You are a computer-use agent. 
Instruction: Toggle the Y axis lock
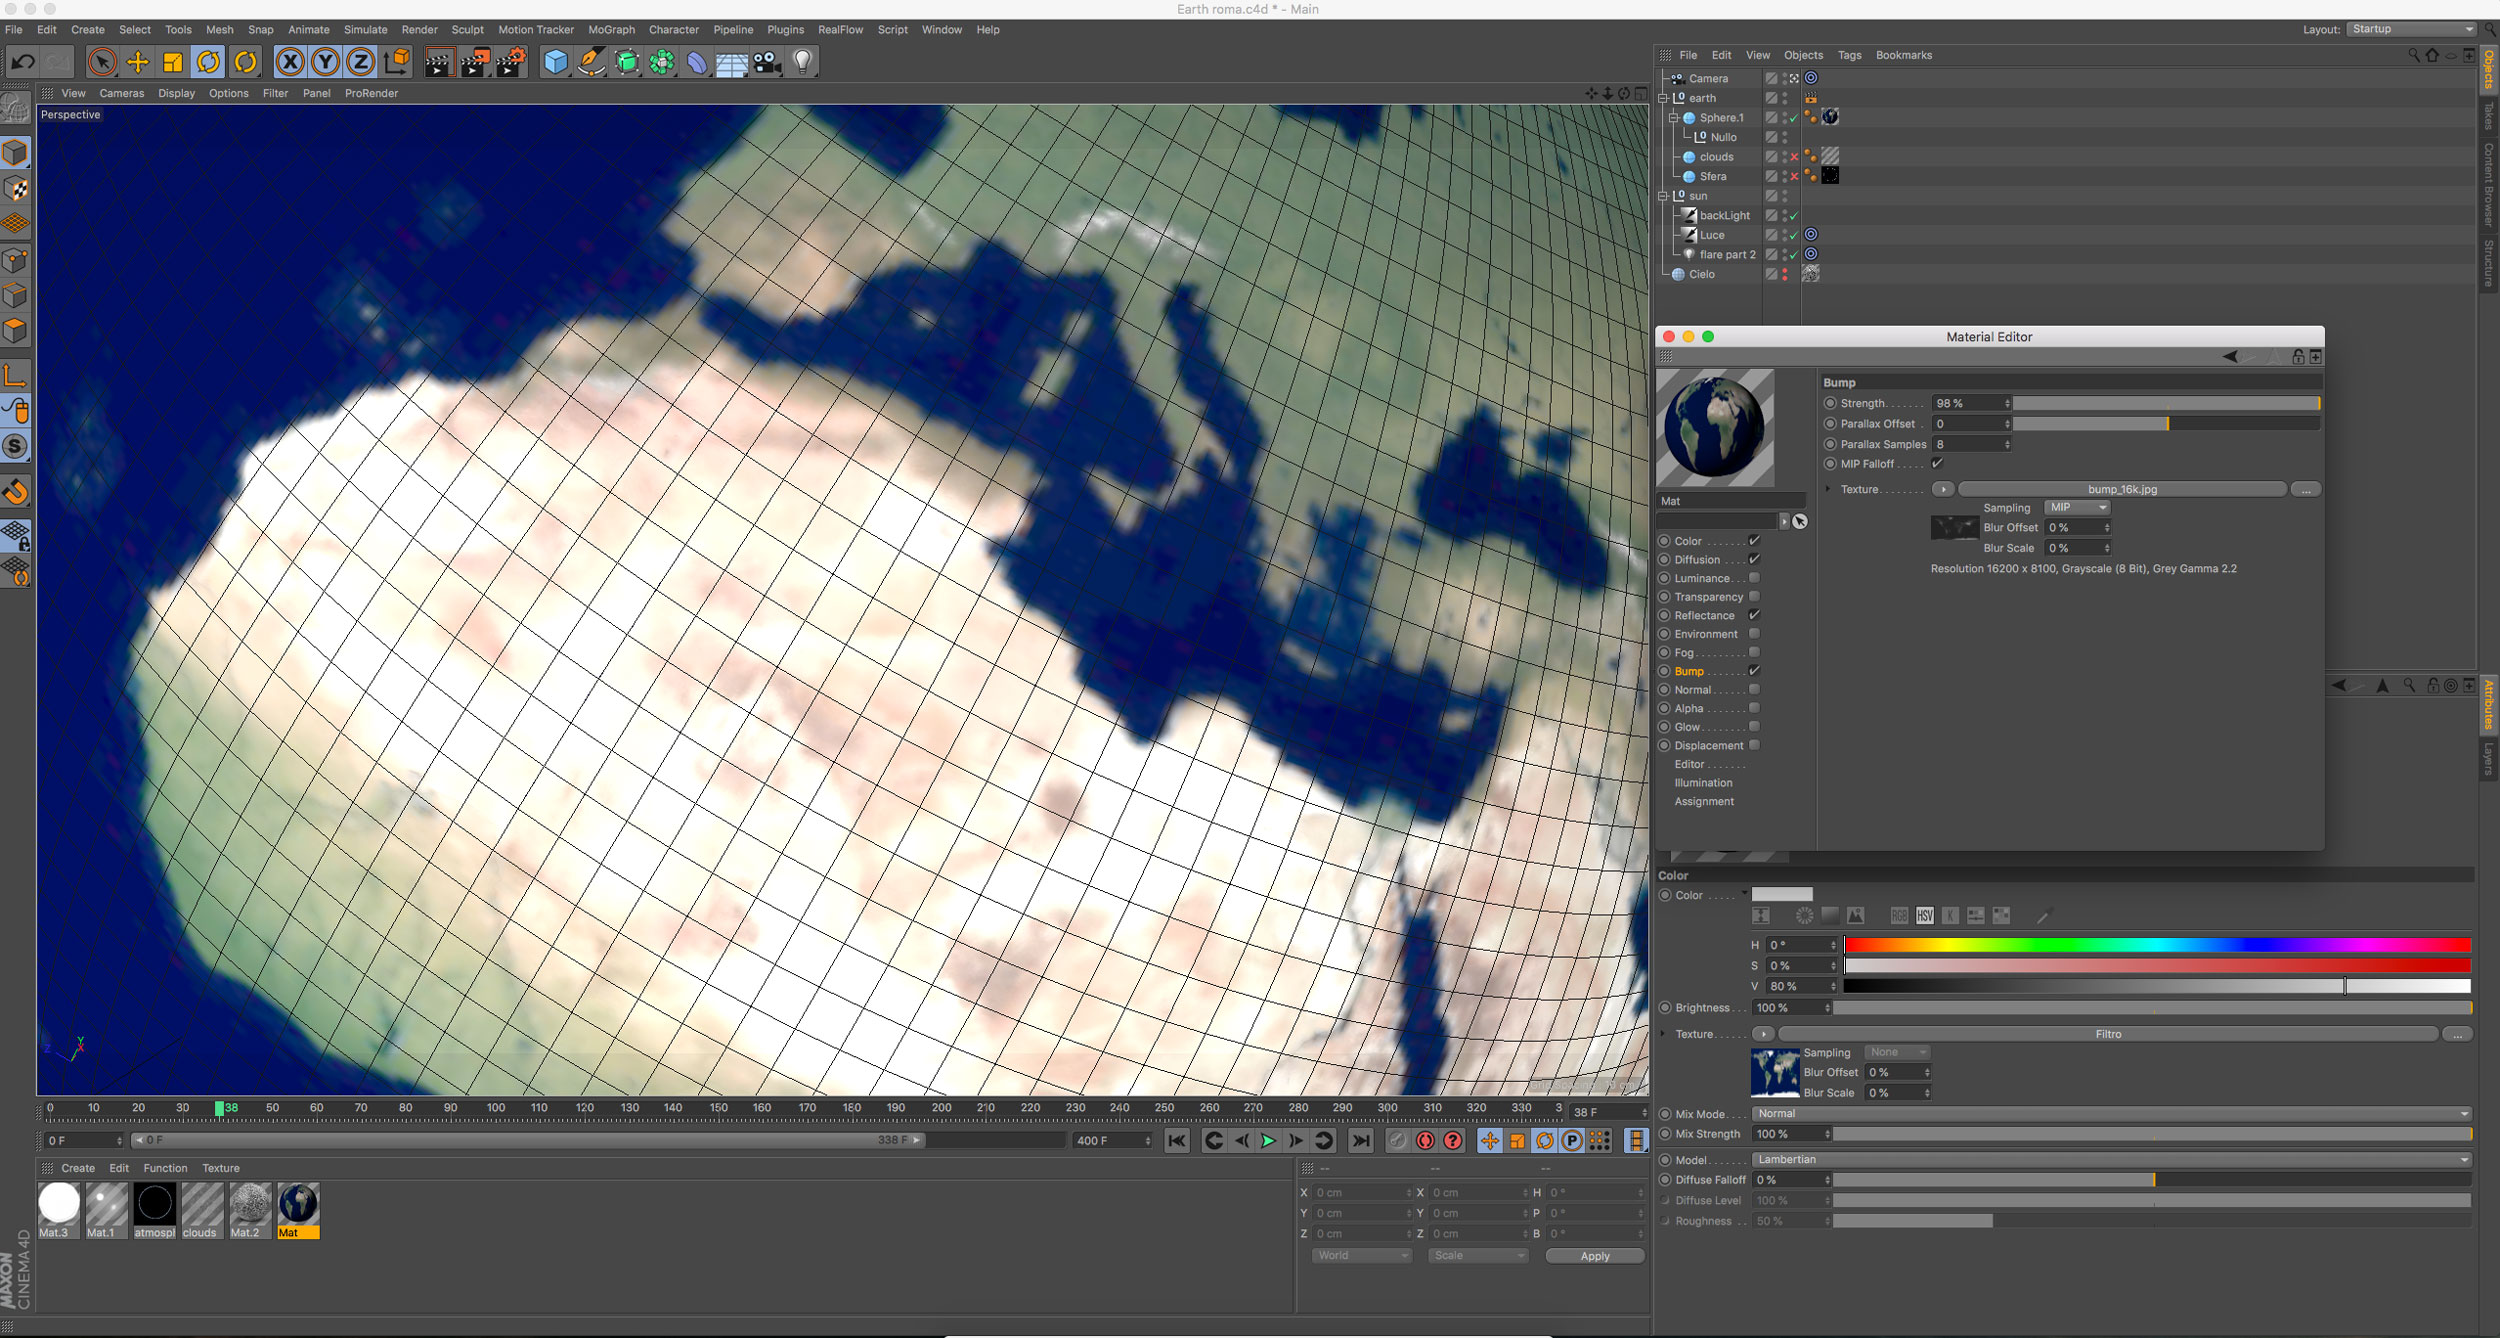pos(325,62)
